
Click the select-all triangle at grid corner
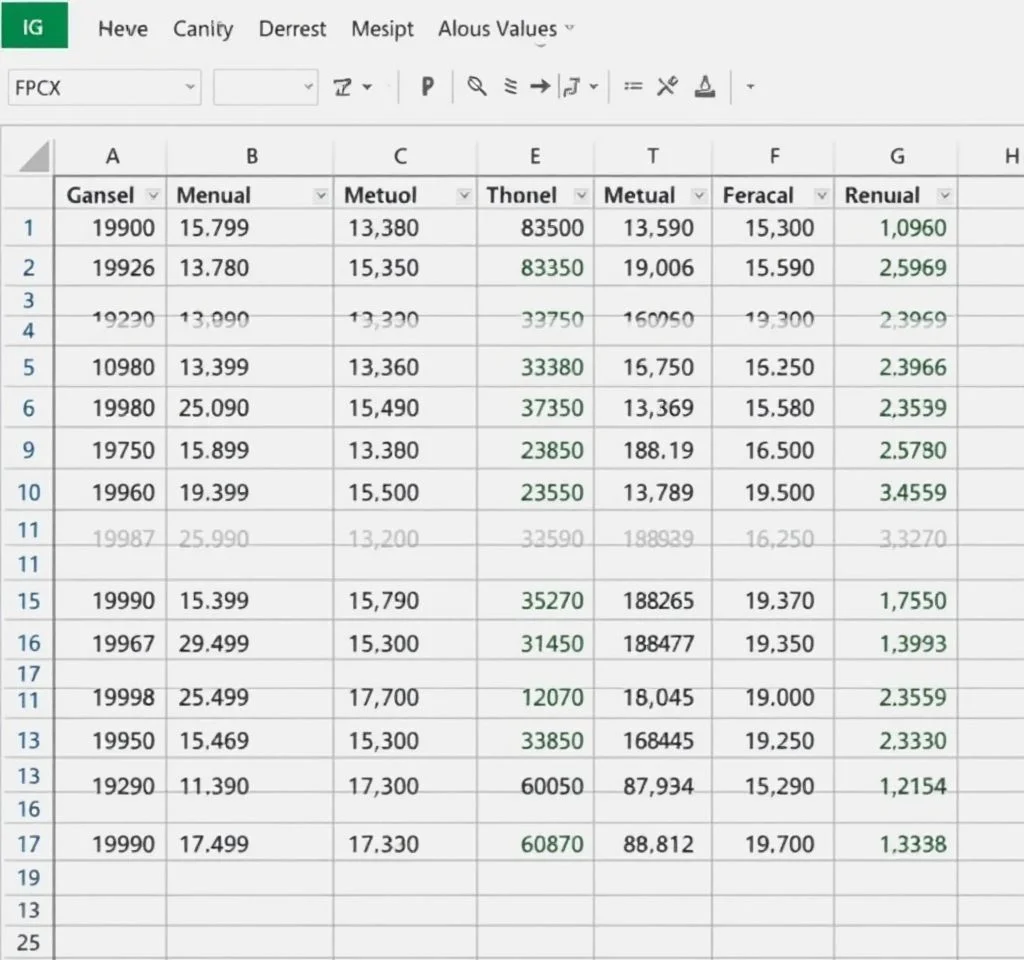point(34,156)
